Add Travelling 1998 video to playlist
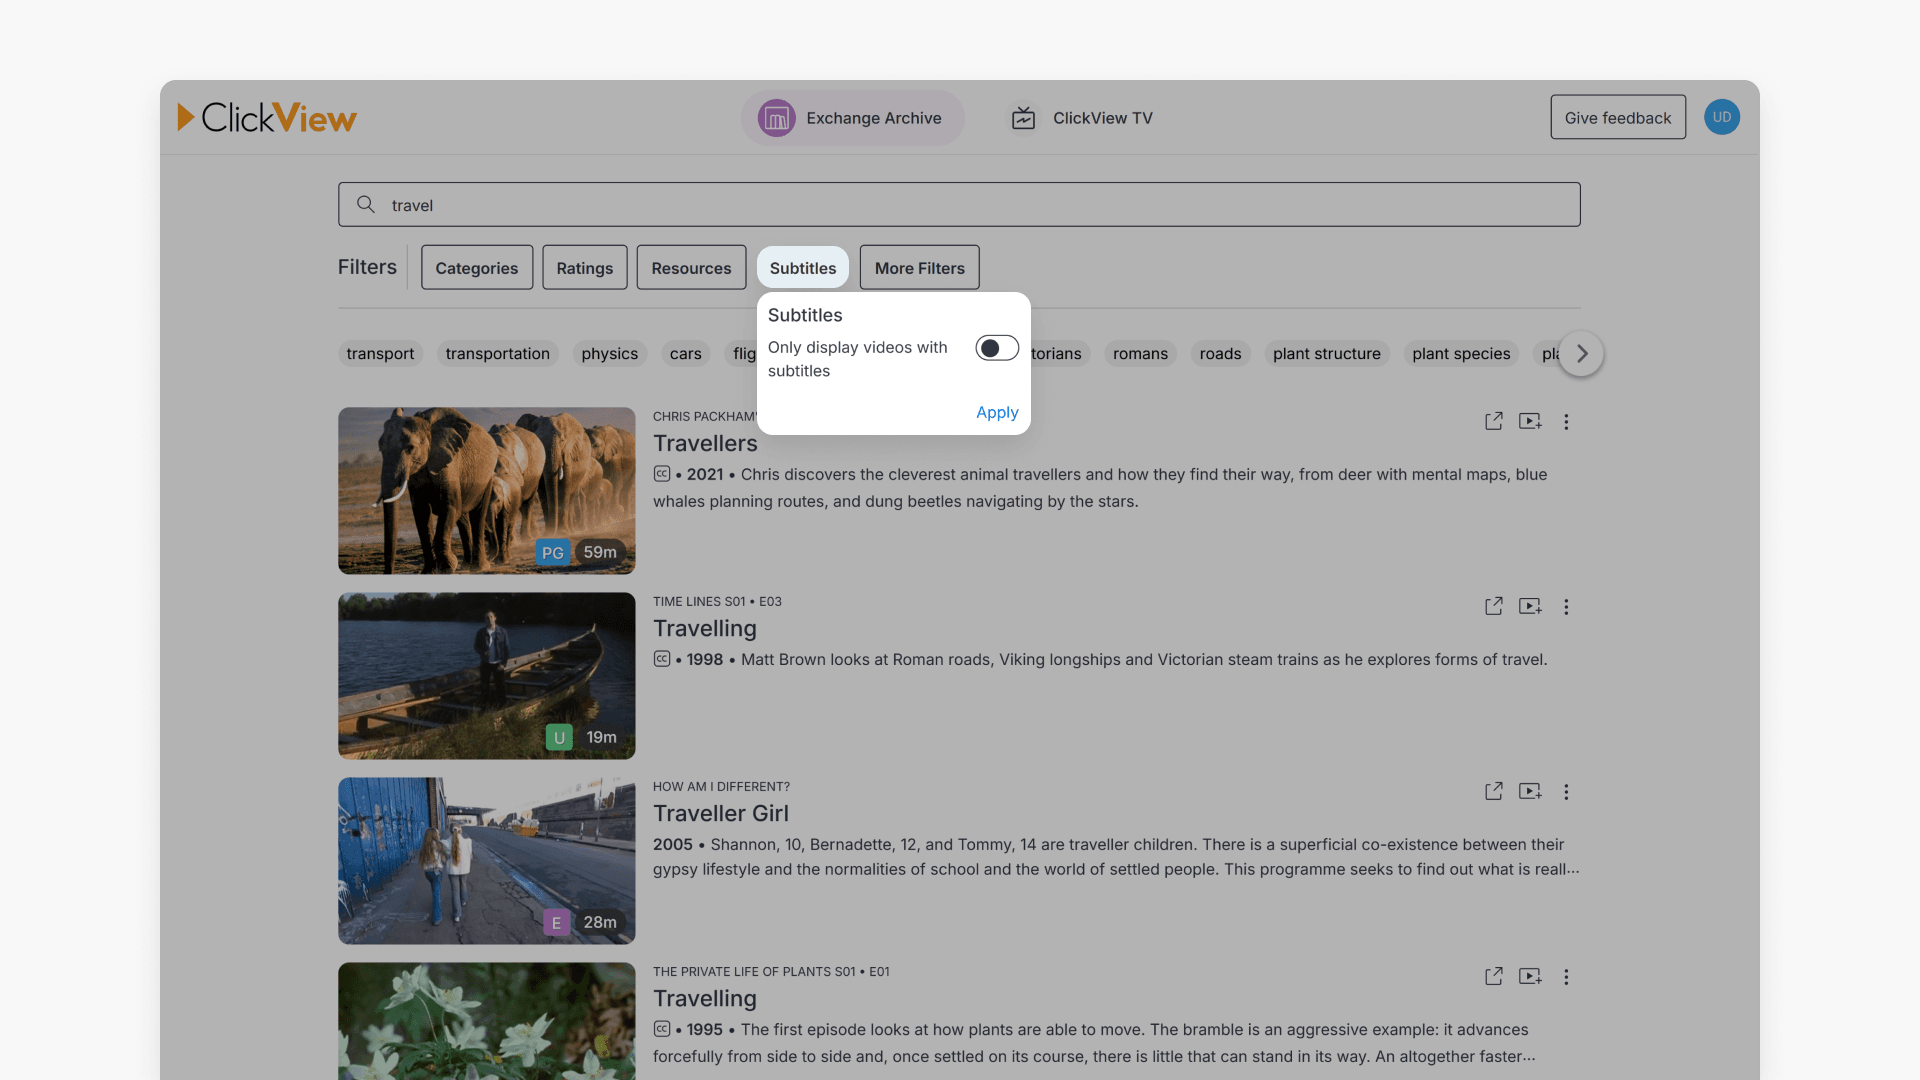 1529,607
